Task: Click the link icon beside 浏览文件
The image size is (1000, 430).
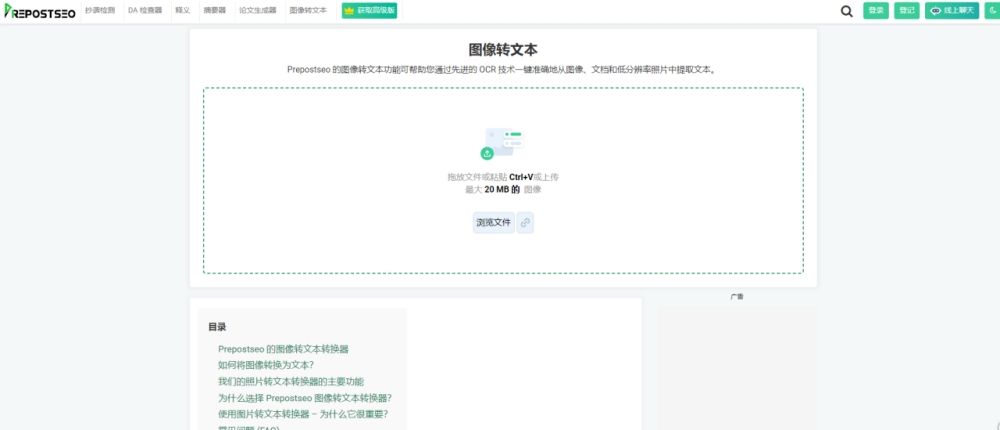Action: tap(525, 223)
